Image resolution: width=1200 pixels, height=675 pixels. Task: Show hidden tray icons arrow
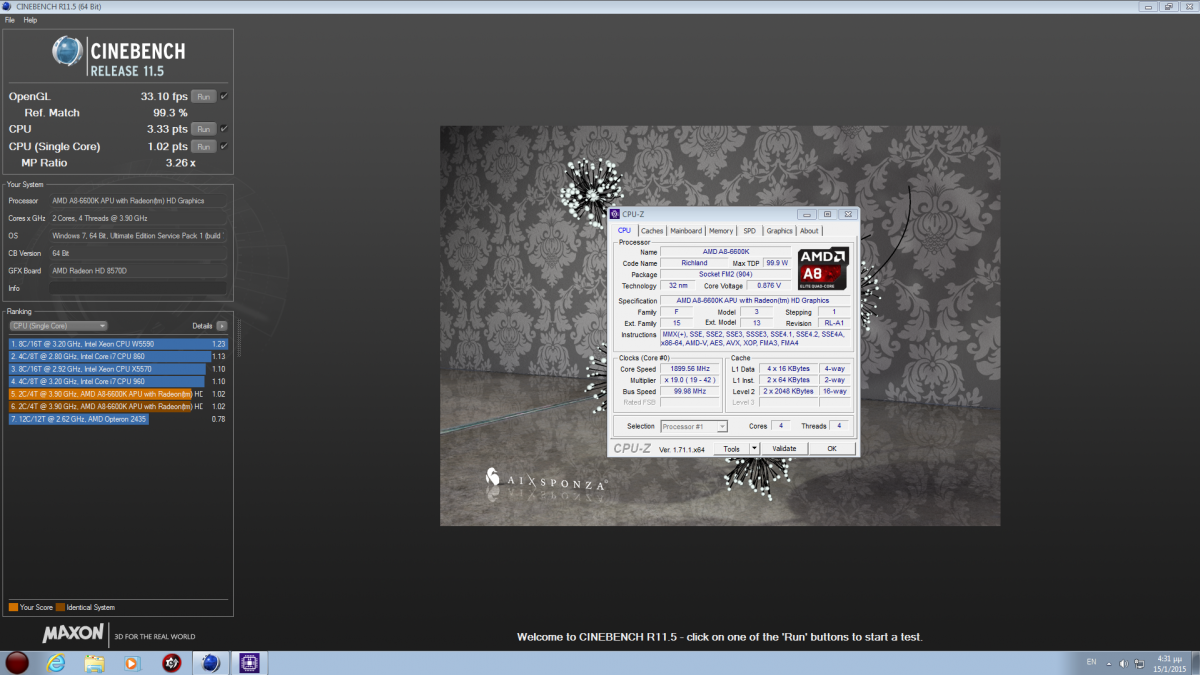1109,663
